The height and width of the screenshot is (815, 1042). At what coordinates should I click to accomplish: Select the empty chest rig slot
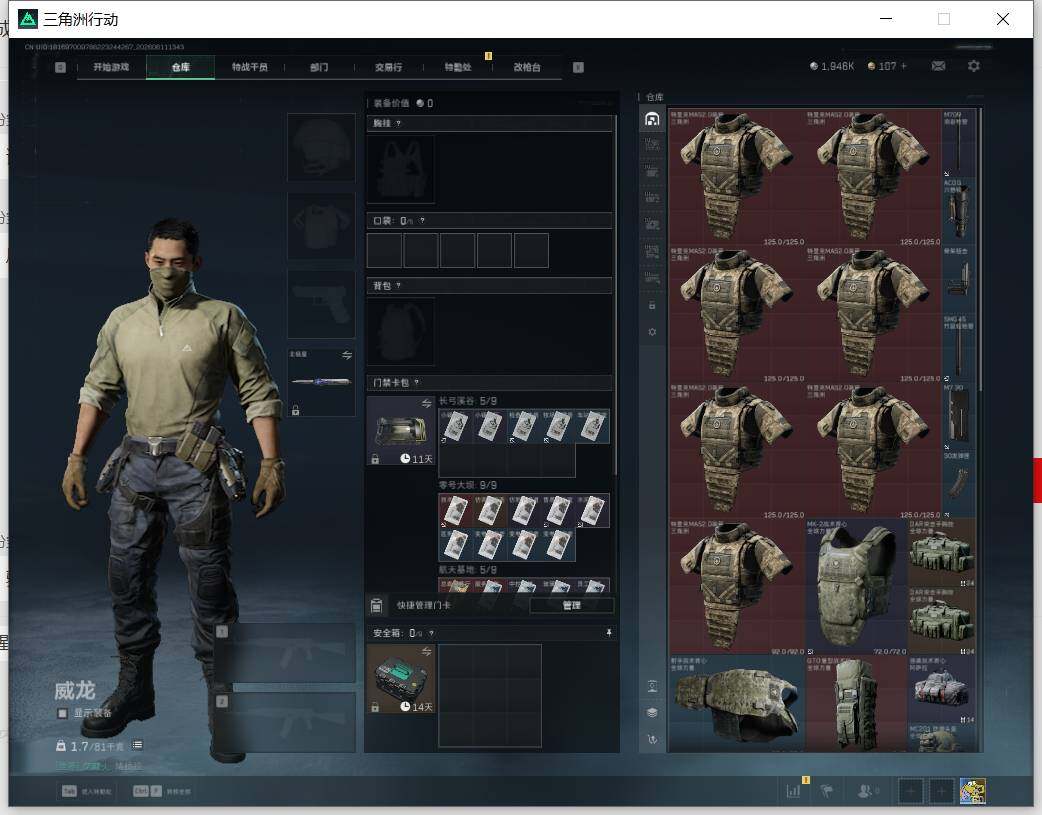pos(401,170)
